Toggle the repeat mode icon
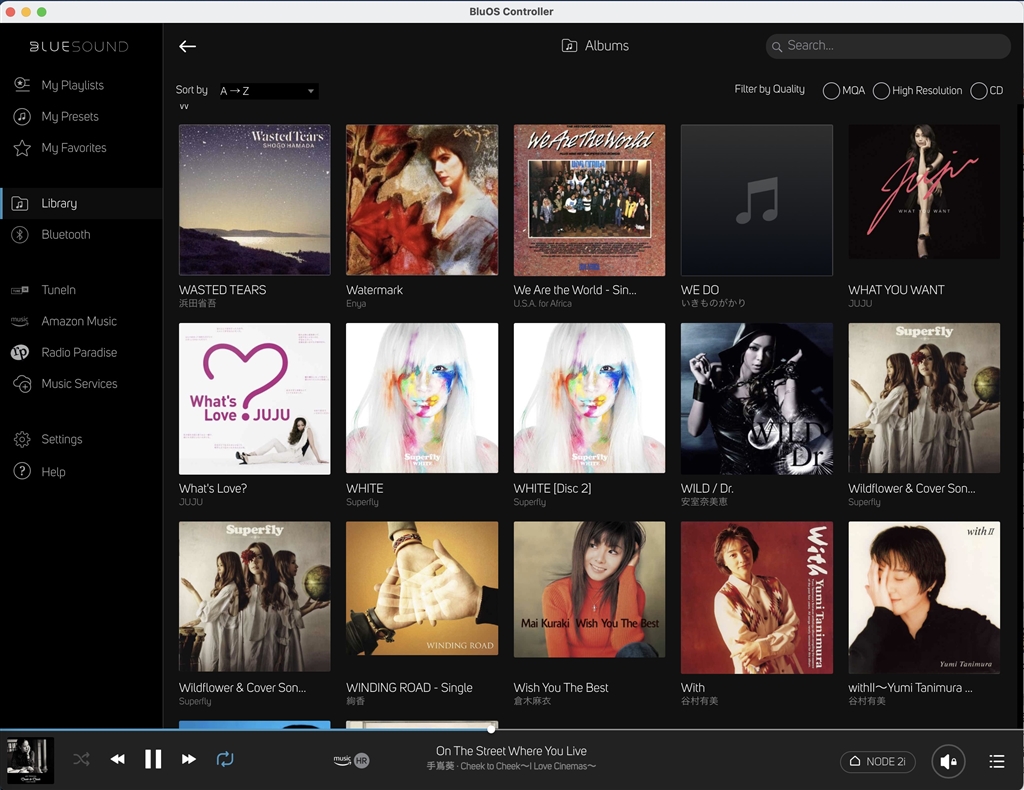 pyautogui.click(x=225, y=759)
